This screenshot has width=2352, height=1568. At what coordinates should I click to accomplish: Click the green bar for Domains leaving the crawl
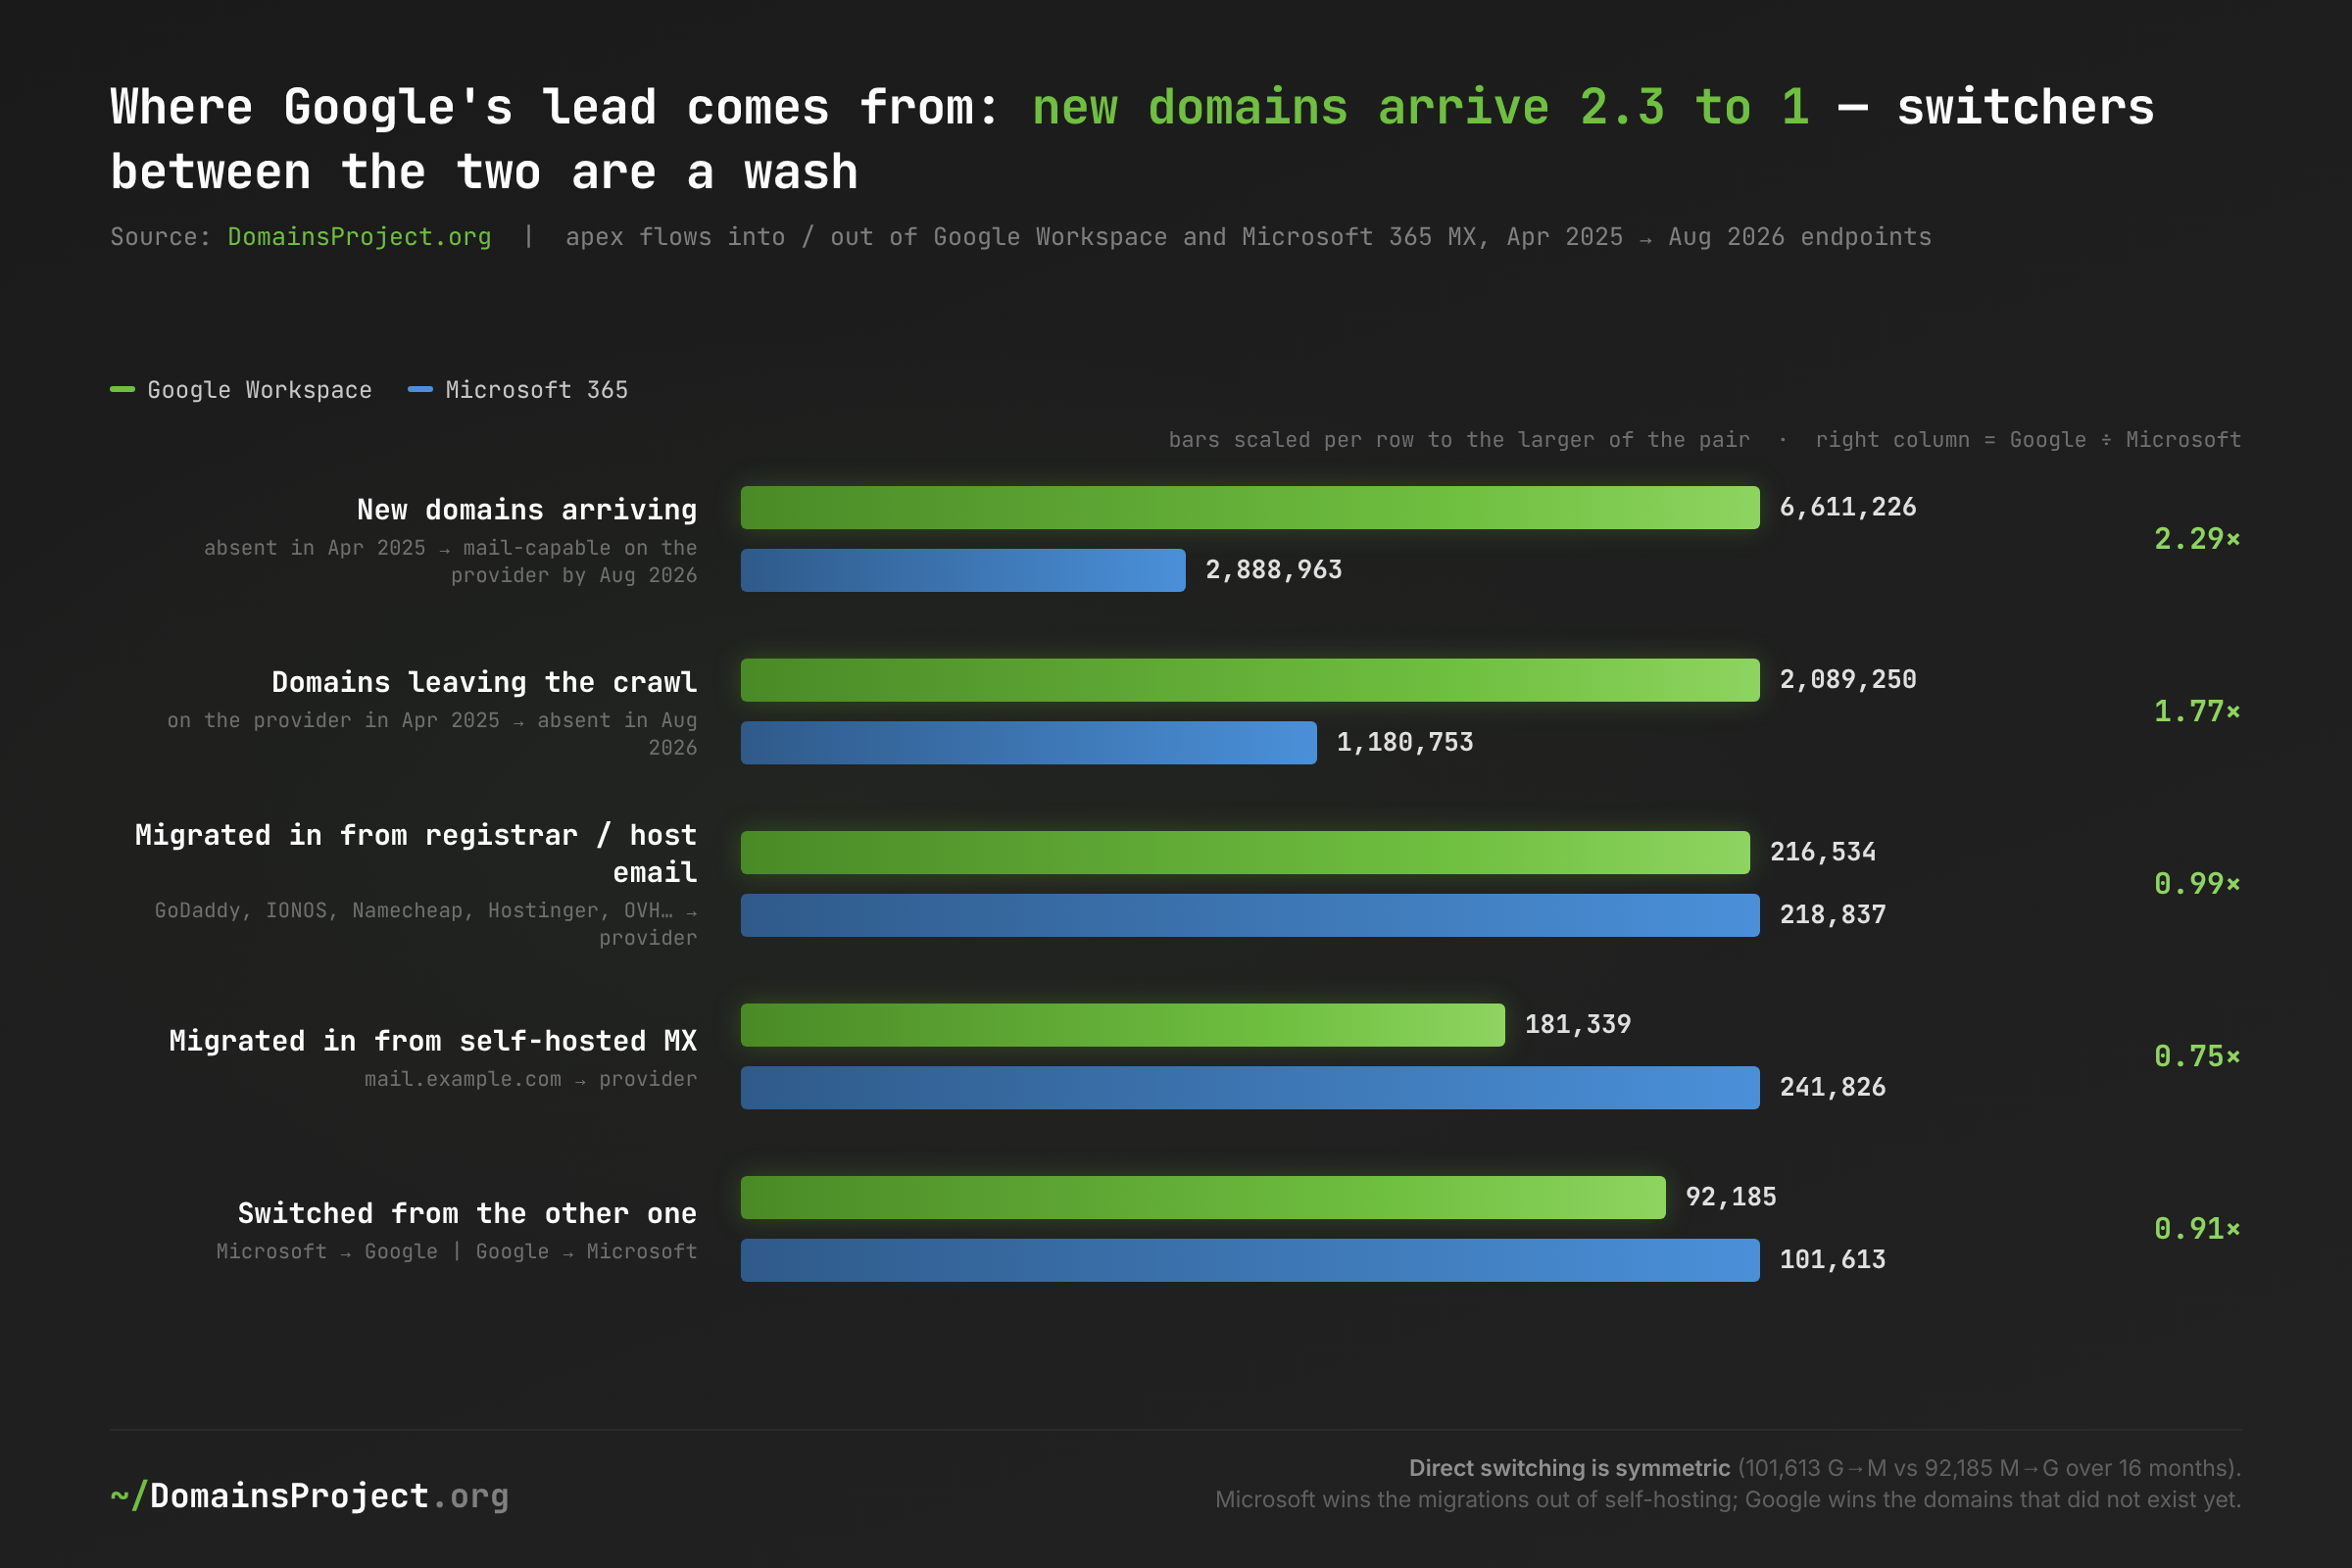click(x=1250, y=680)
